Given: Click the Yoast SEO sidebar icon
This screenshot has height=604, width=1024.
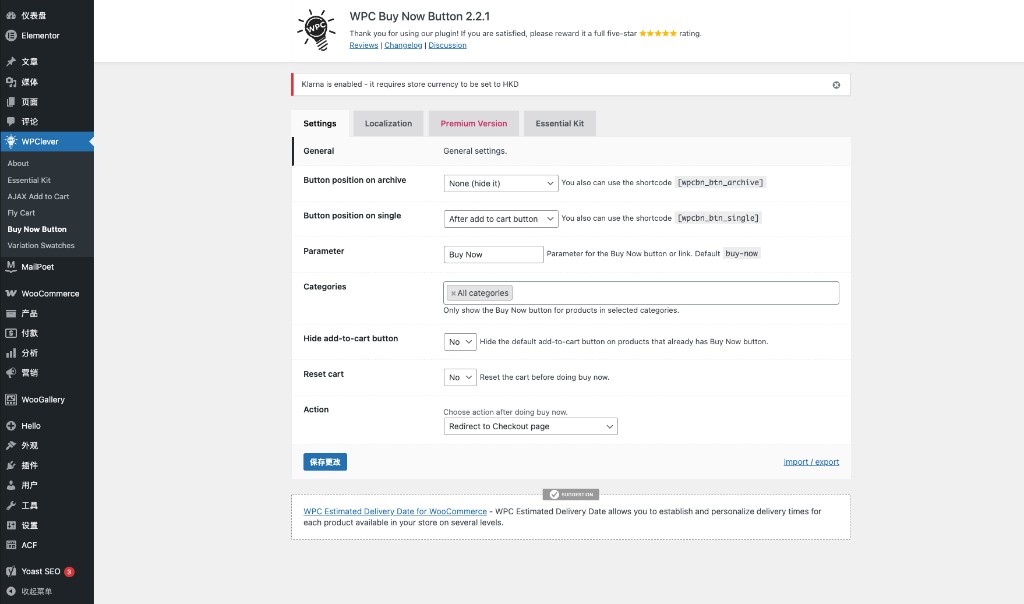Looking at the screenshot, I should (11, 572).
